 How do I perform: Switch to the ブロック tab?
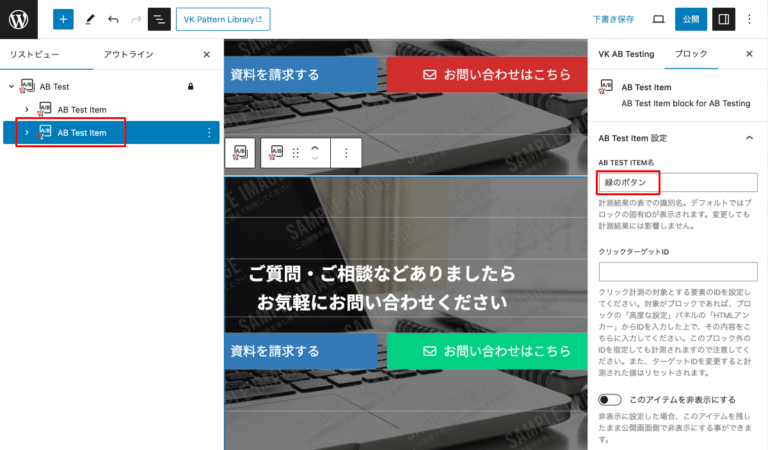[x=691, y=54]
